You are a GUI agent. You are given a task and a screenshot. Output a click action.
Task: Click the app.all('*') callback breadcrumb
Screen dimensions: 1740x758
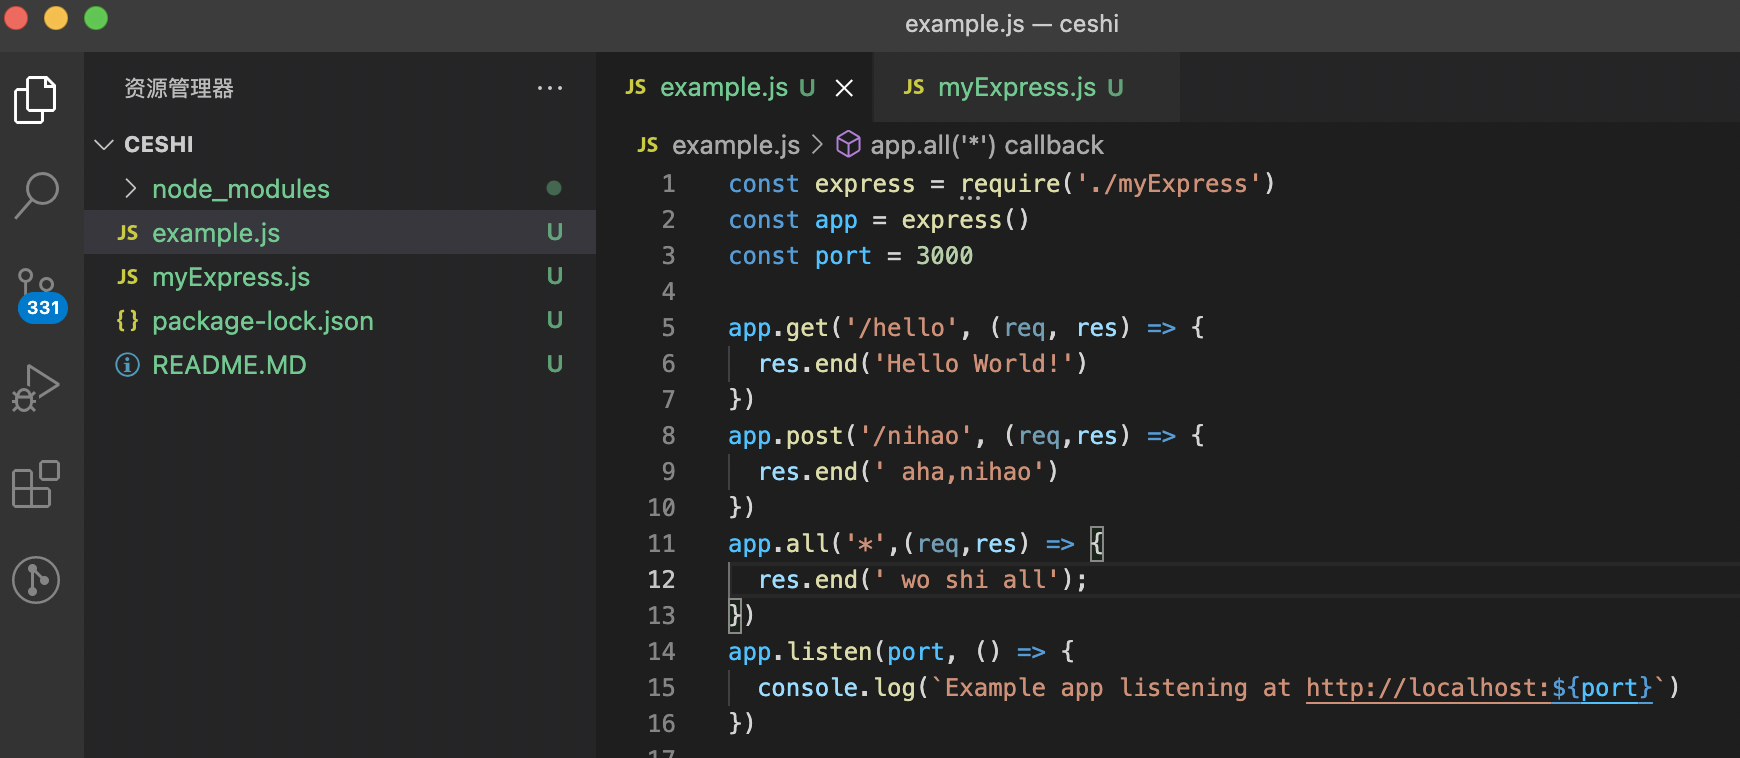[x=987, y=145]
